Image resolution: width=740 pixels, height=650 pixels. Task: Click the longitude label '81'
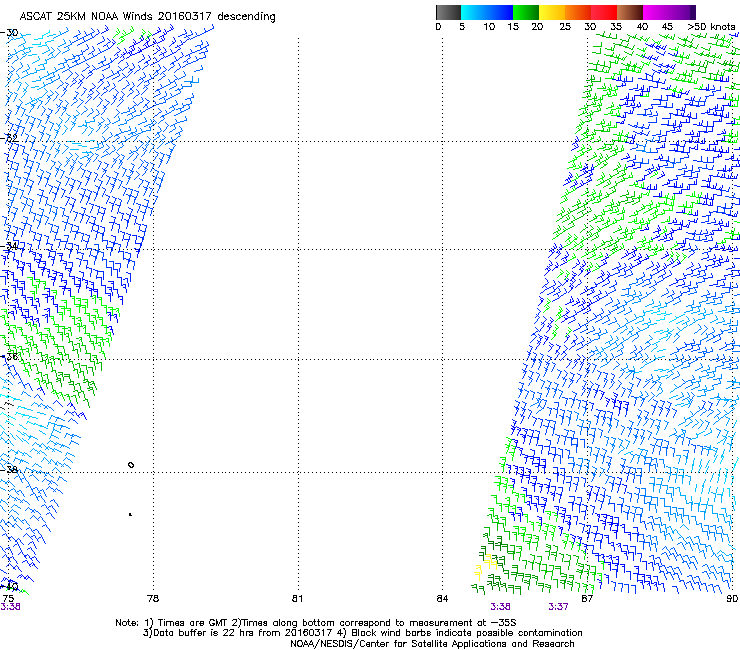pyautogui.click(x=297, y=599)
